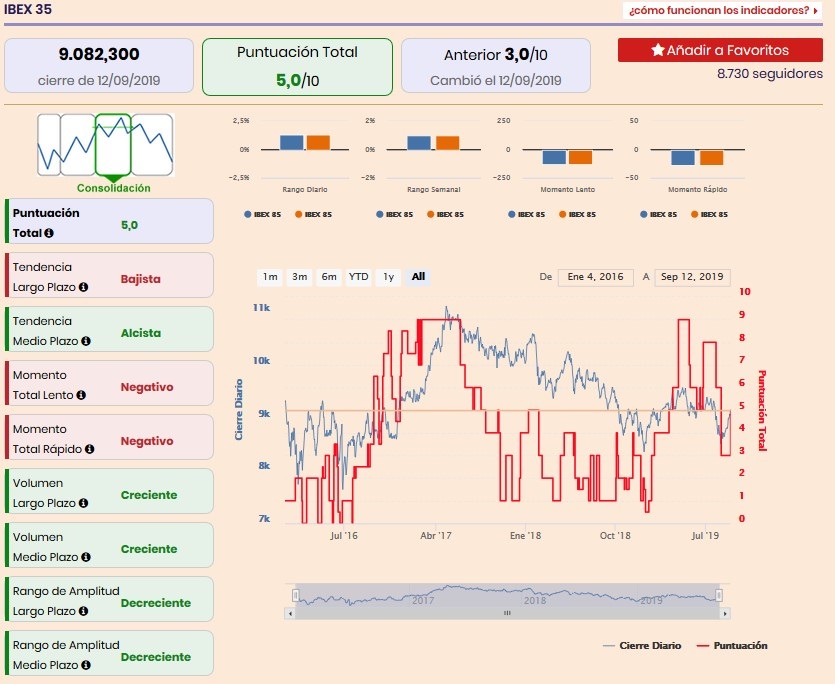This screenshot has width=835, height=684.
Task: Click the Alcista value for Tendencia Medio Plazo
Action: point(141,333)
